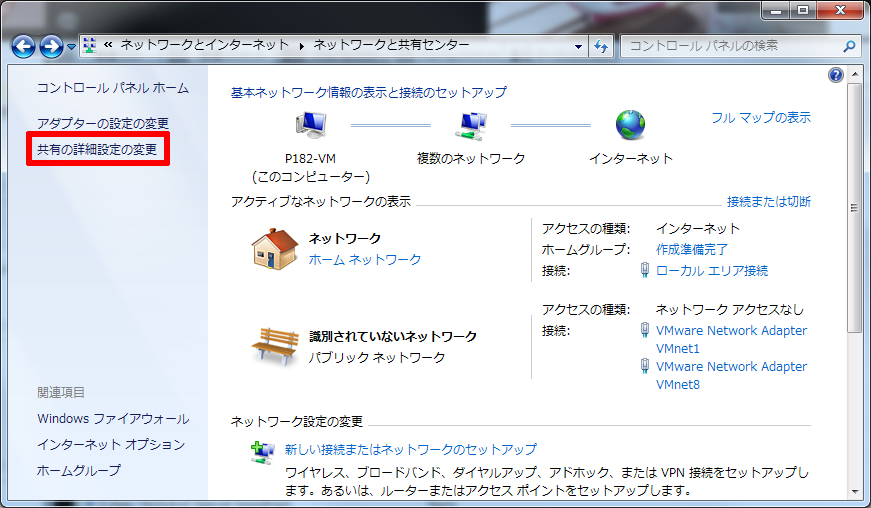Click plug icon beside VMnet8 adapter
This screenshot has height=508, width=871.
pyautogui.click(x=645, y=366)
